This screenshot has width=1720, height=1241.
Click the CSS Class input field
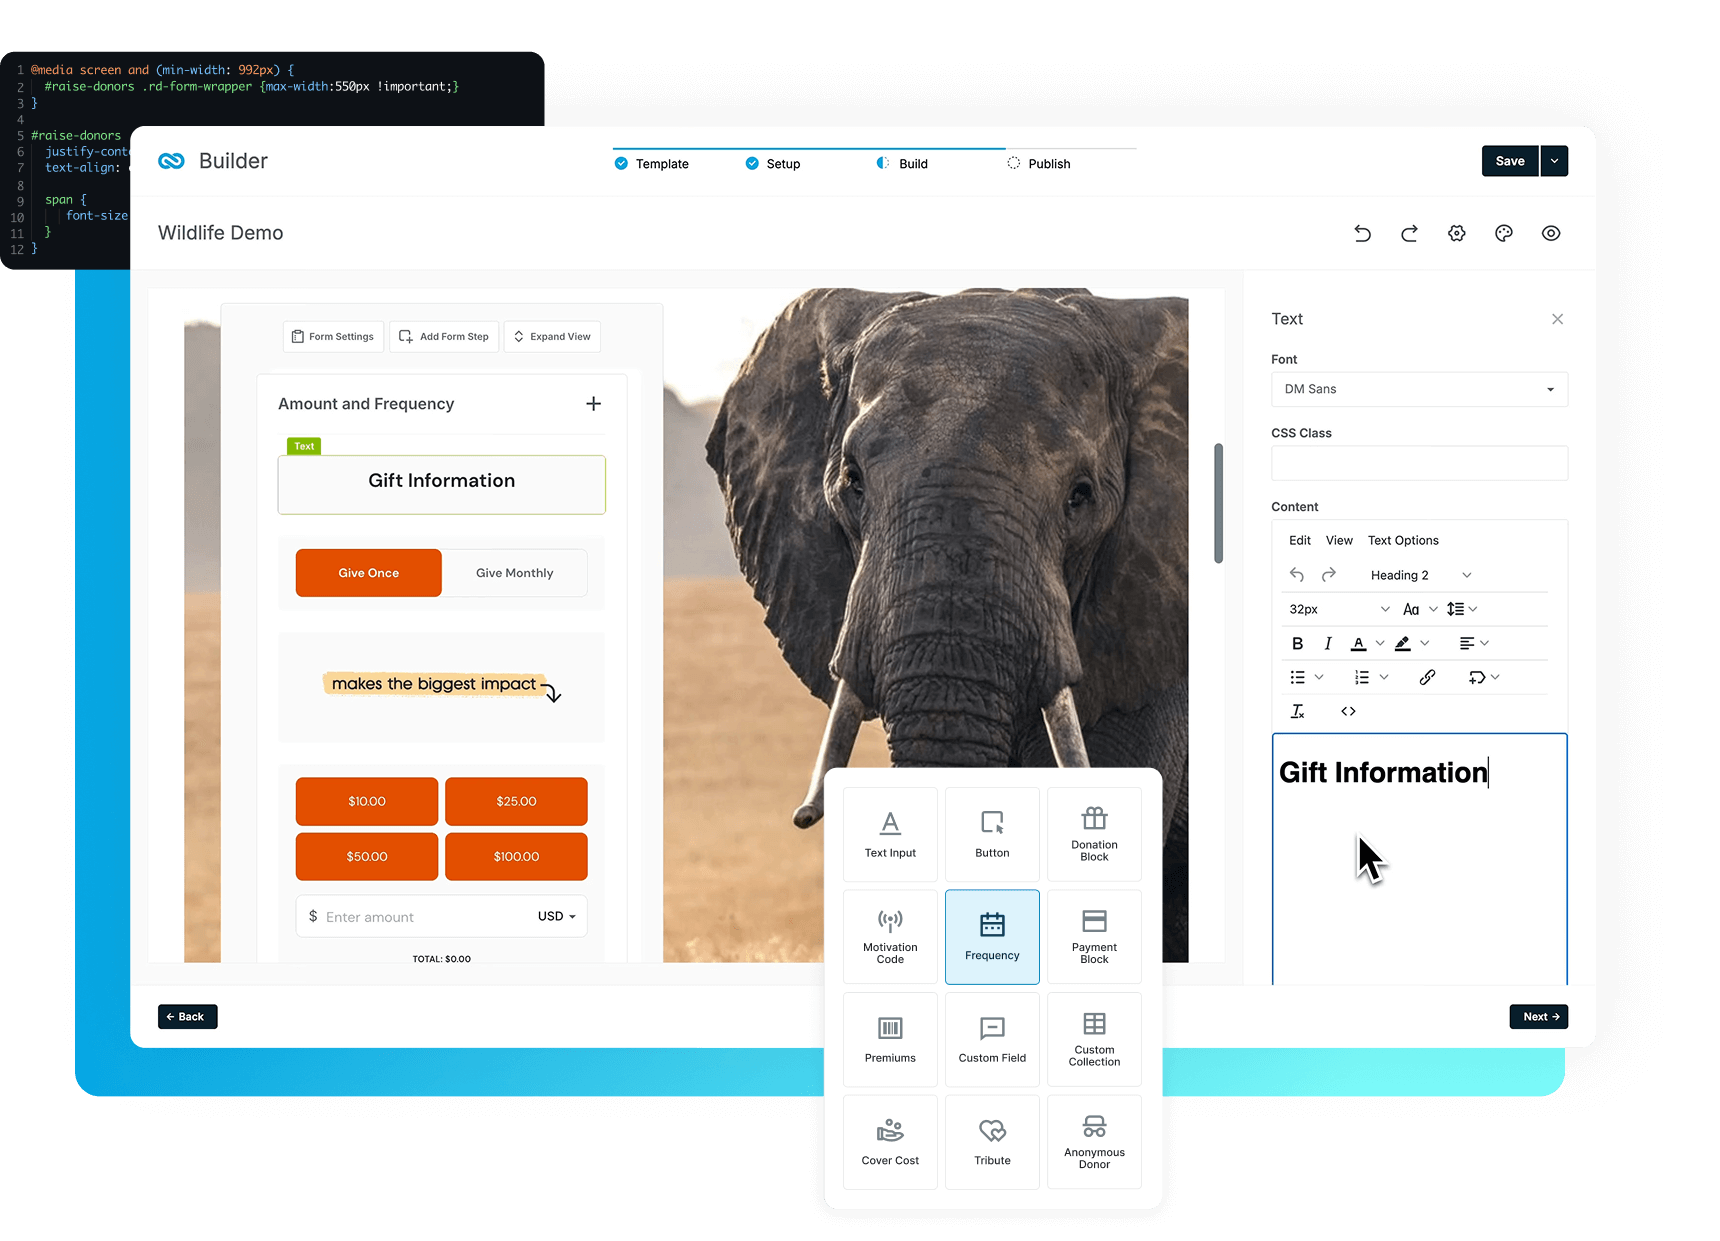(1418, 463)
